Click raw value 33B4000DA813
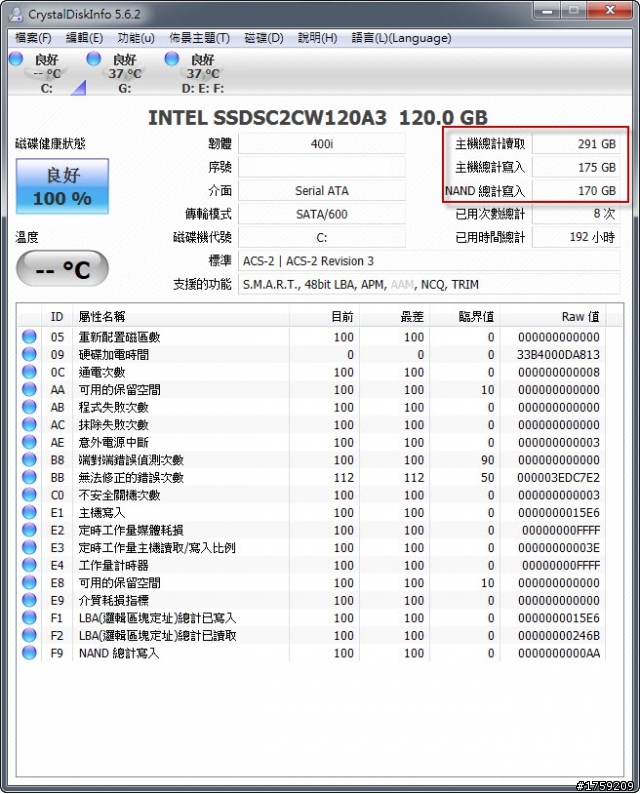The width and height of the screenshot is (640, 794). 558,355
